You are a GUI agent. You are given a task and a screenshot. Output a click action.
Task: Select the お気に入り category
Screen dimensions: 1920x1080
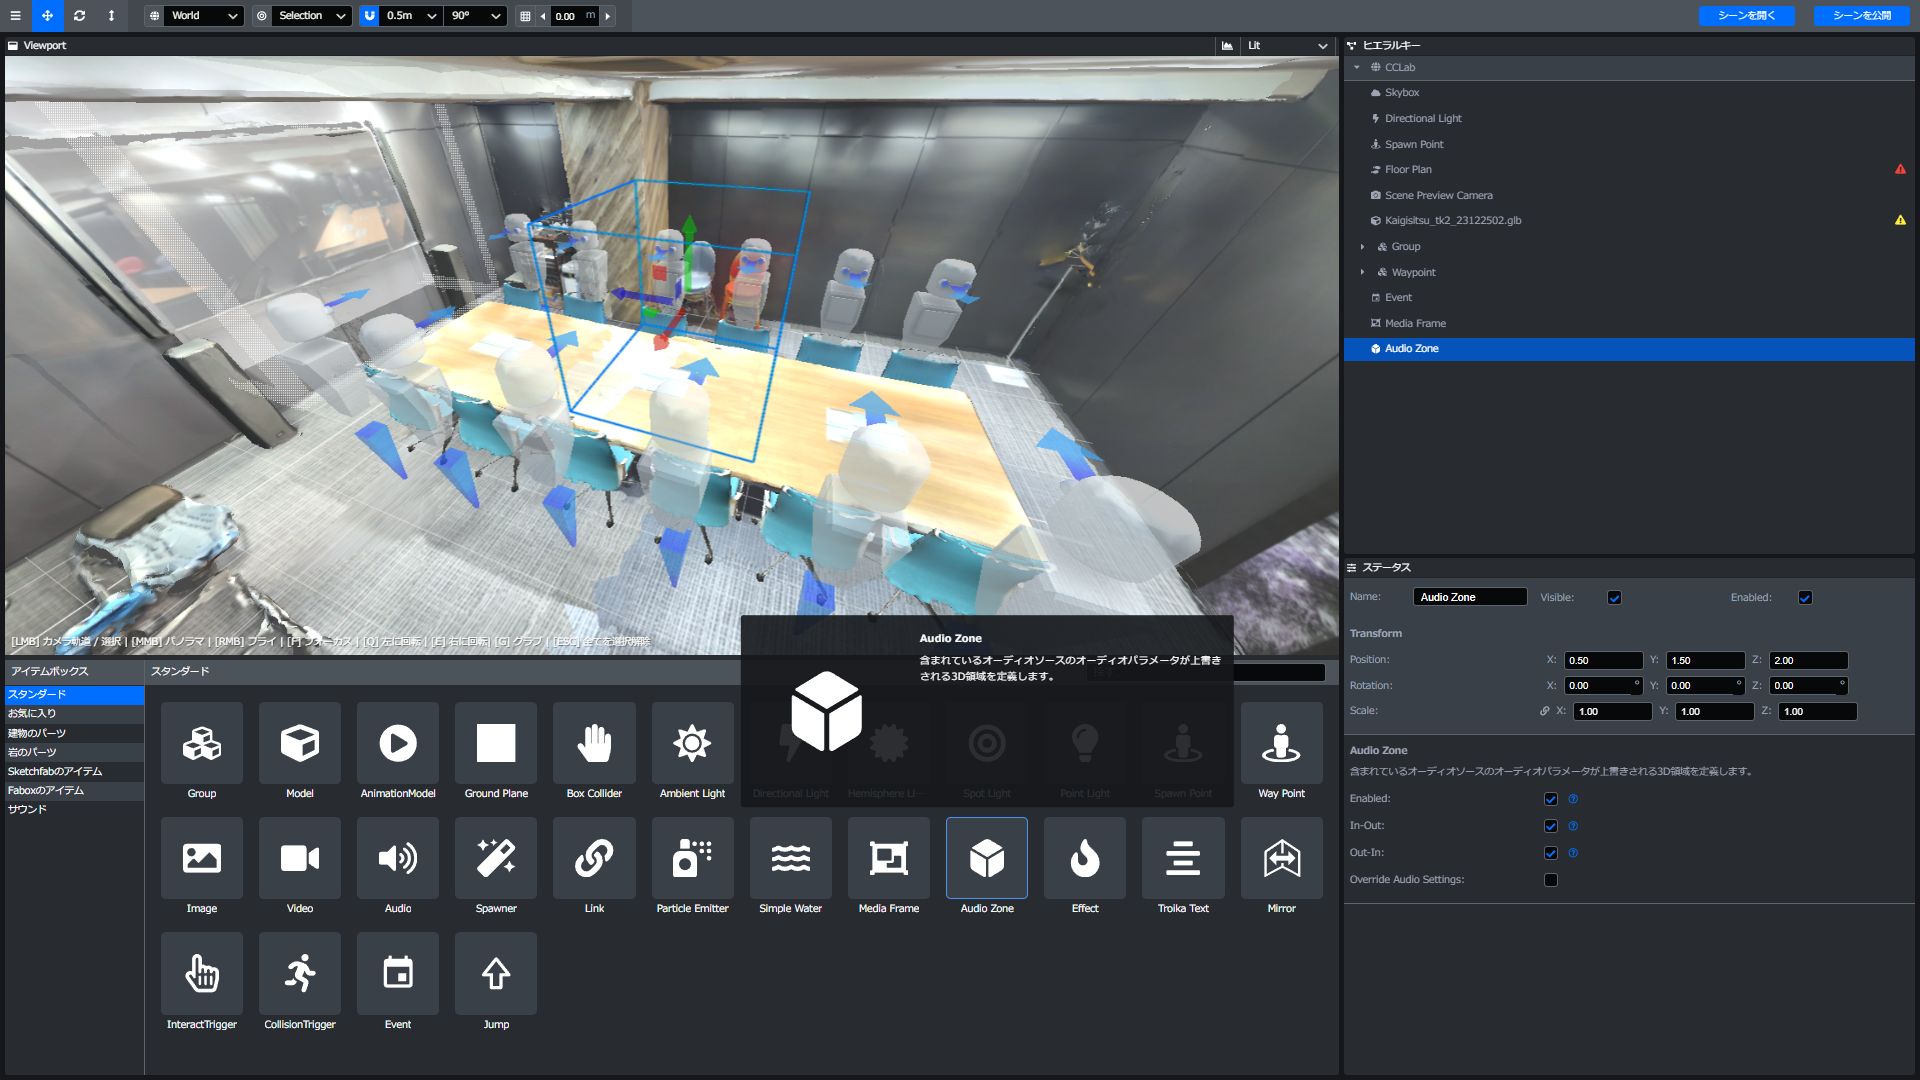click(x=74, y=713)
